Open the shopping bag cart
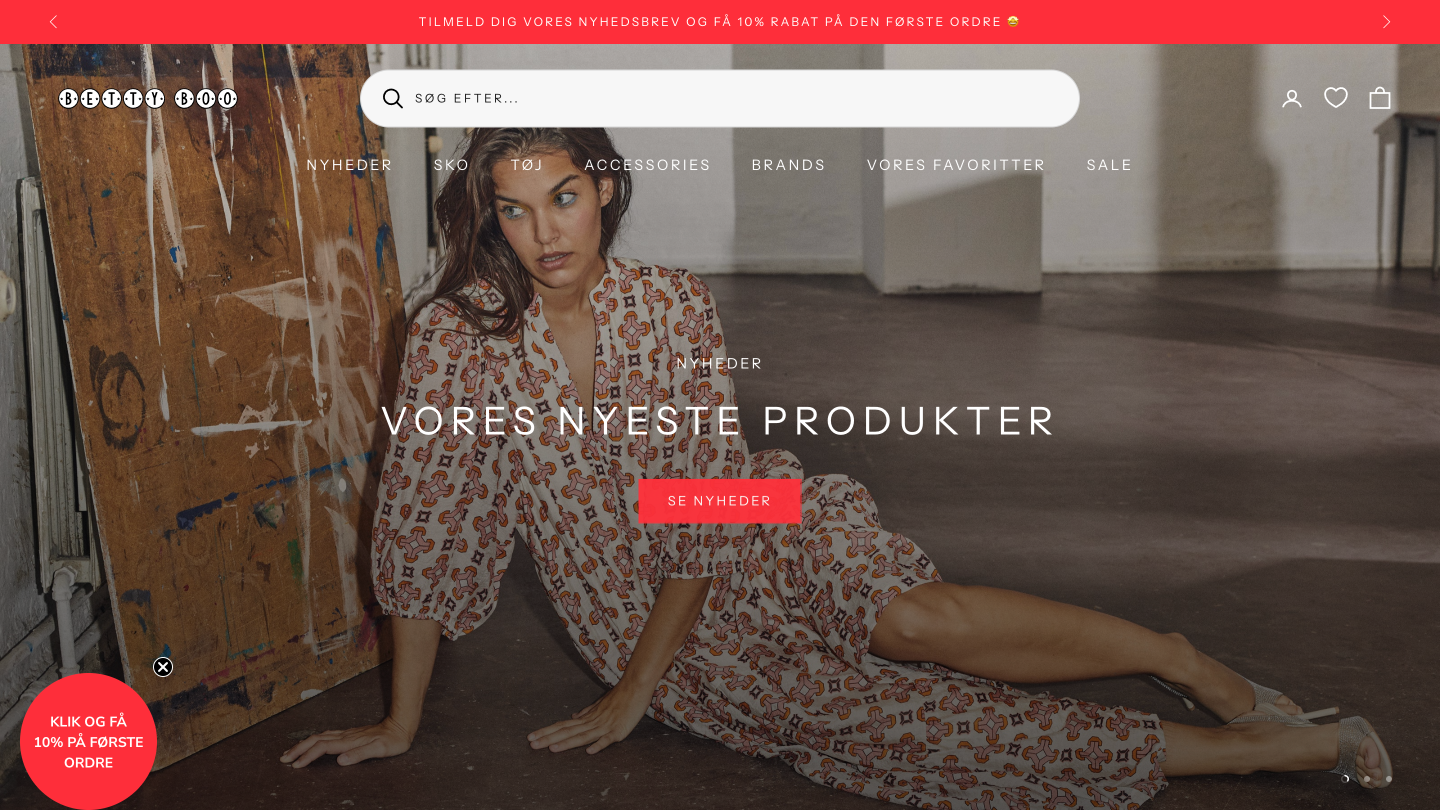Image resolution: width=1440 pixels, height=810 pixels. pos(1380,98)
